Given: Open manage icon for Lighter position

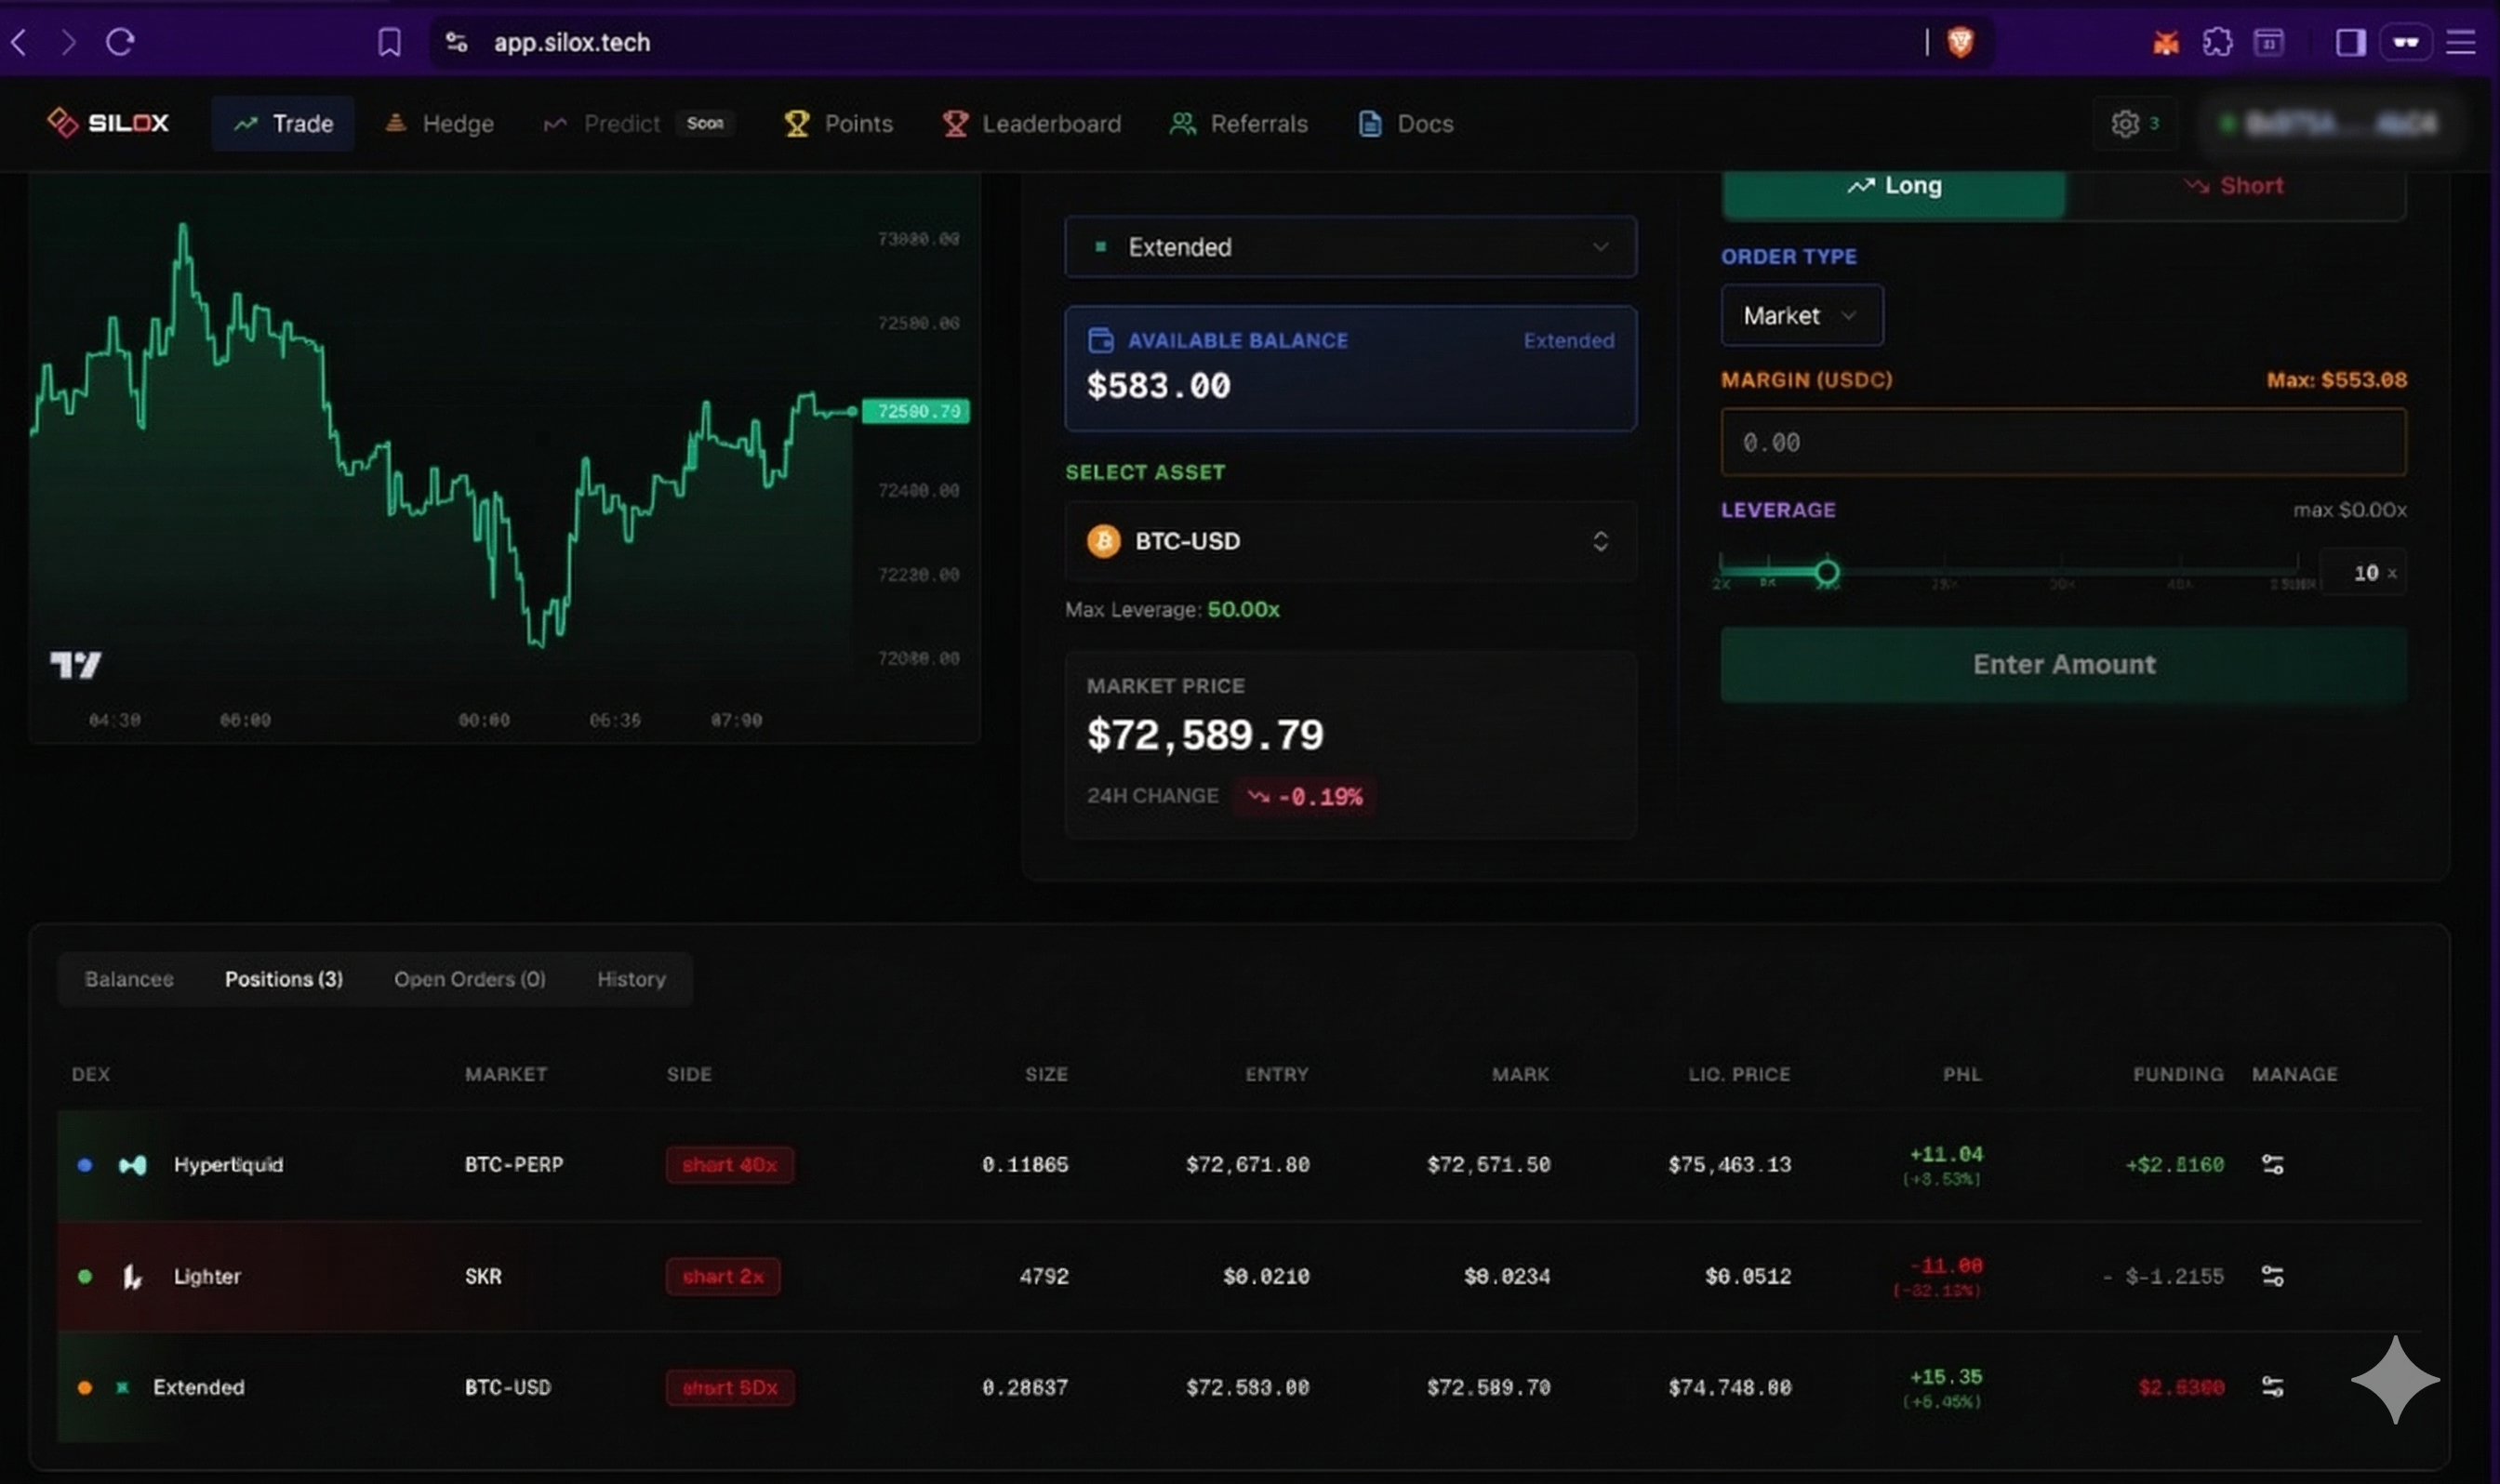Looking at the screenshot, I should 2272,1276.
